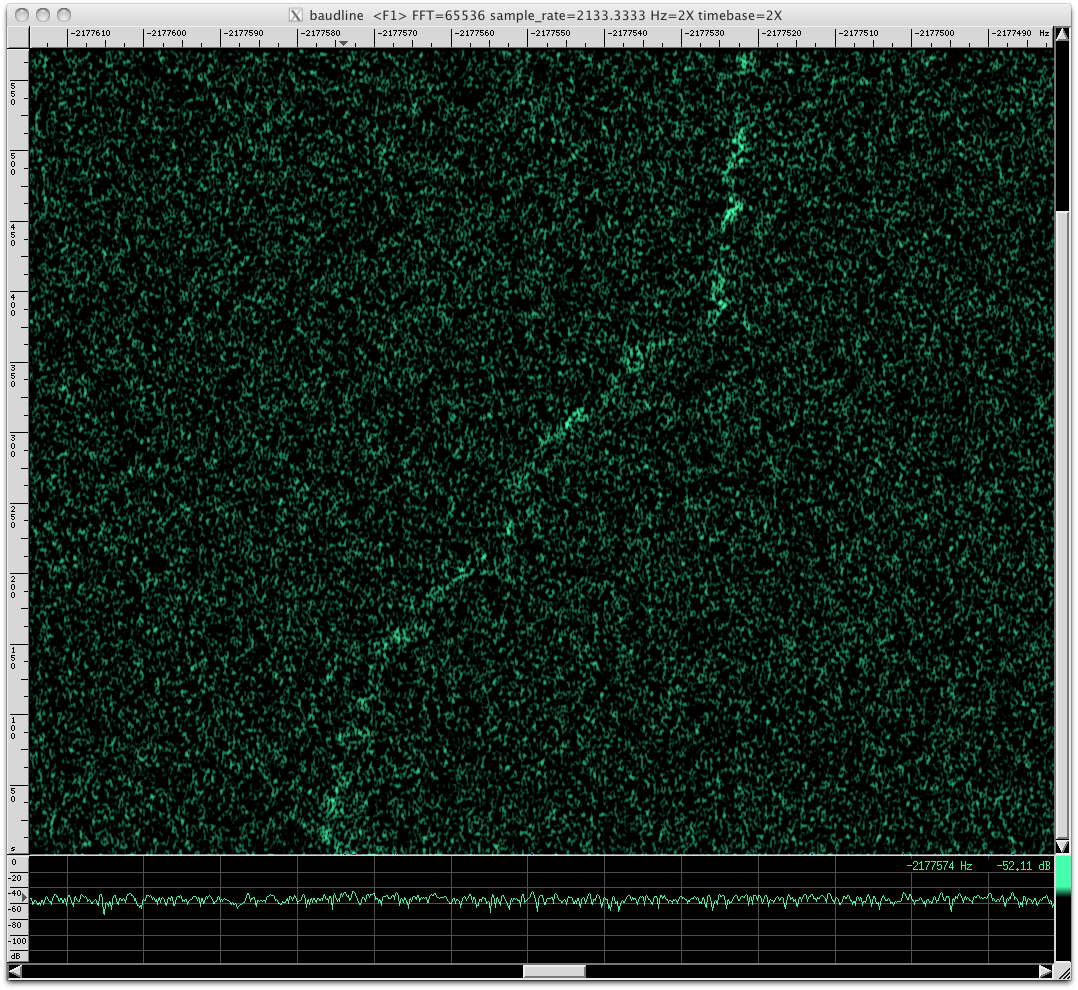The image size is (1078, 990).
Task: Click the 150 mark on time ruler
Action: point(13,657)
